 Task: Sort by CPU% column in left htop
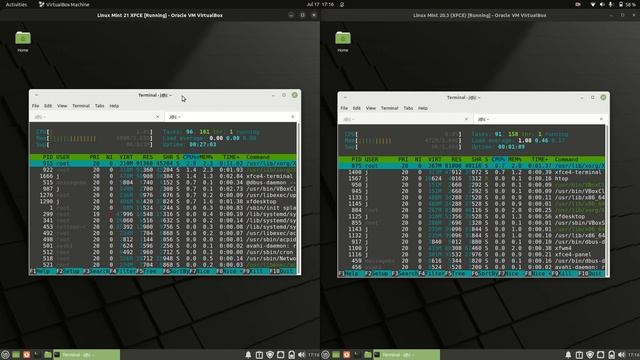coord(190,157)
